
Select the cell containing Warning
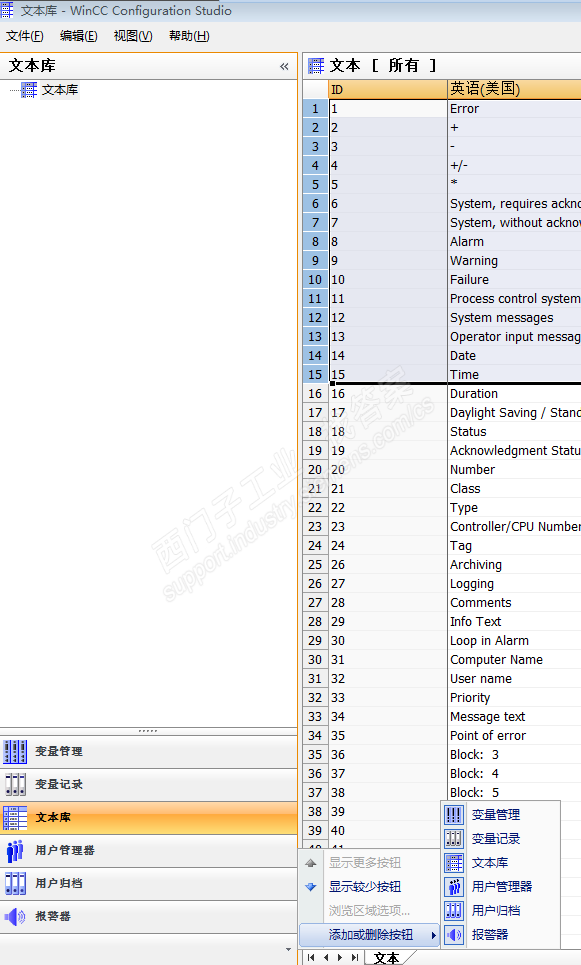click(514, 261)
